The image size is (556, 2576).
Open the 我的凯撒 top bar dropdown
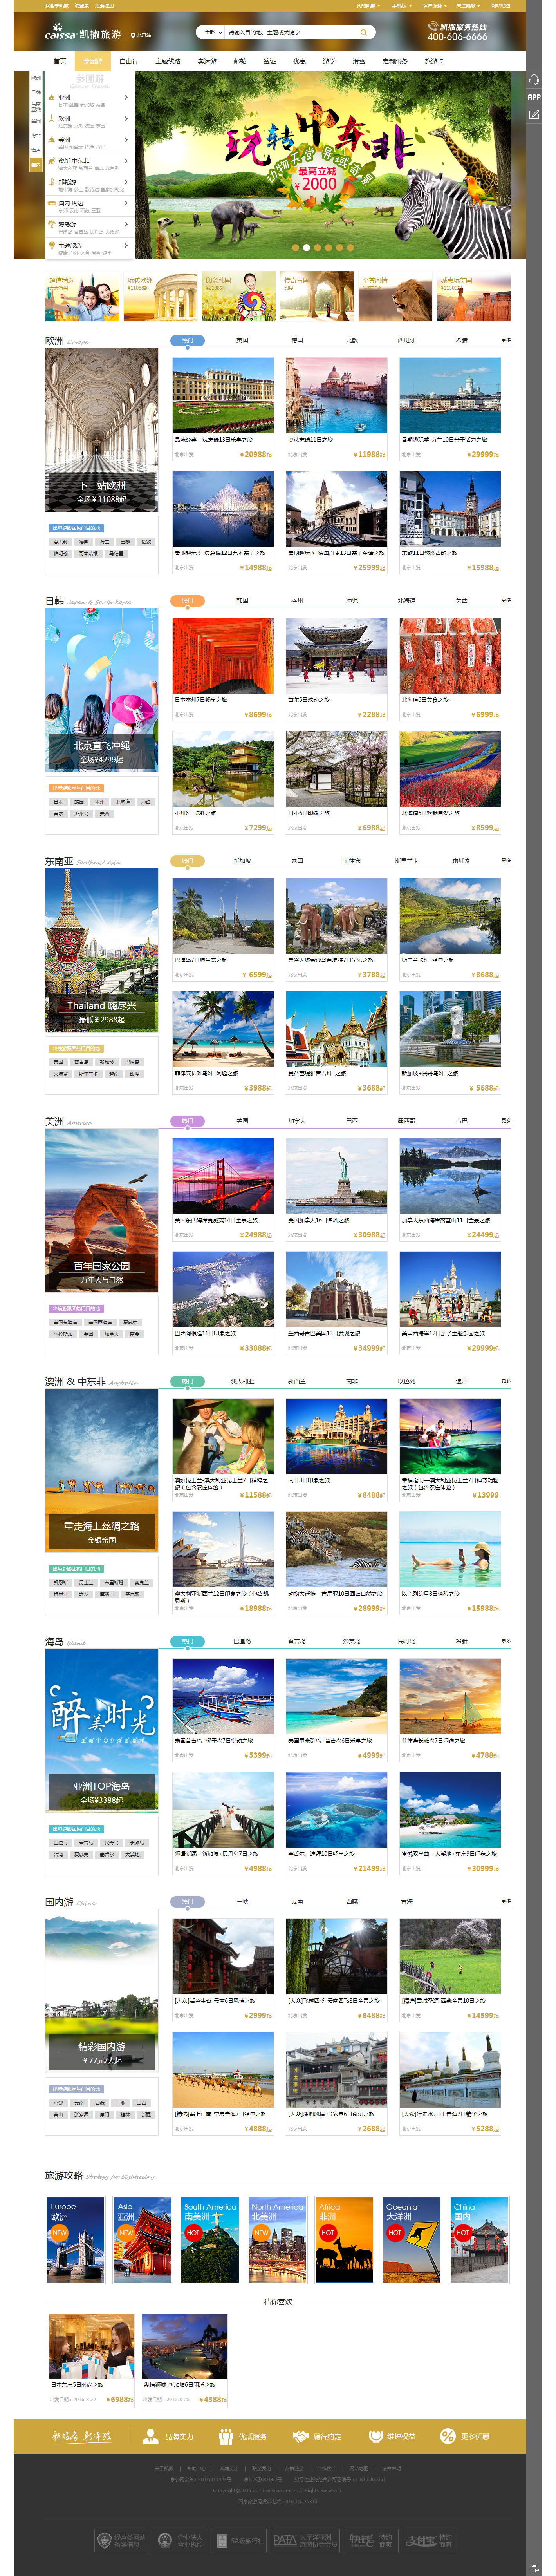pos(368,5)
